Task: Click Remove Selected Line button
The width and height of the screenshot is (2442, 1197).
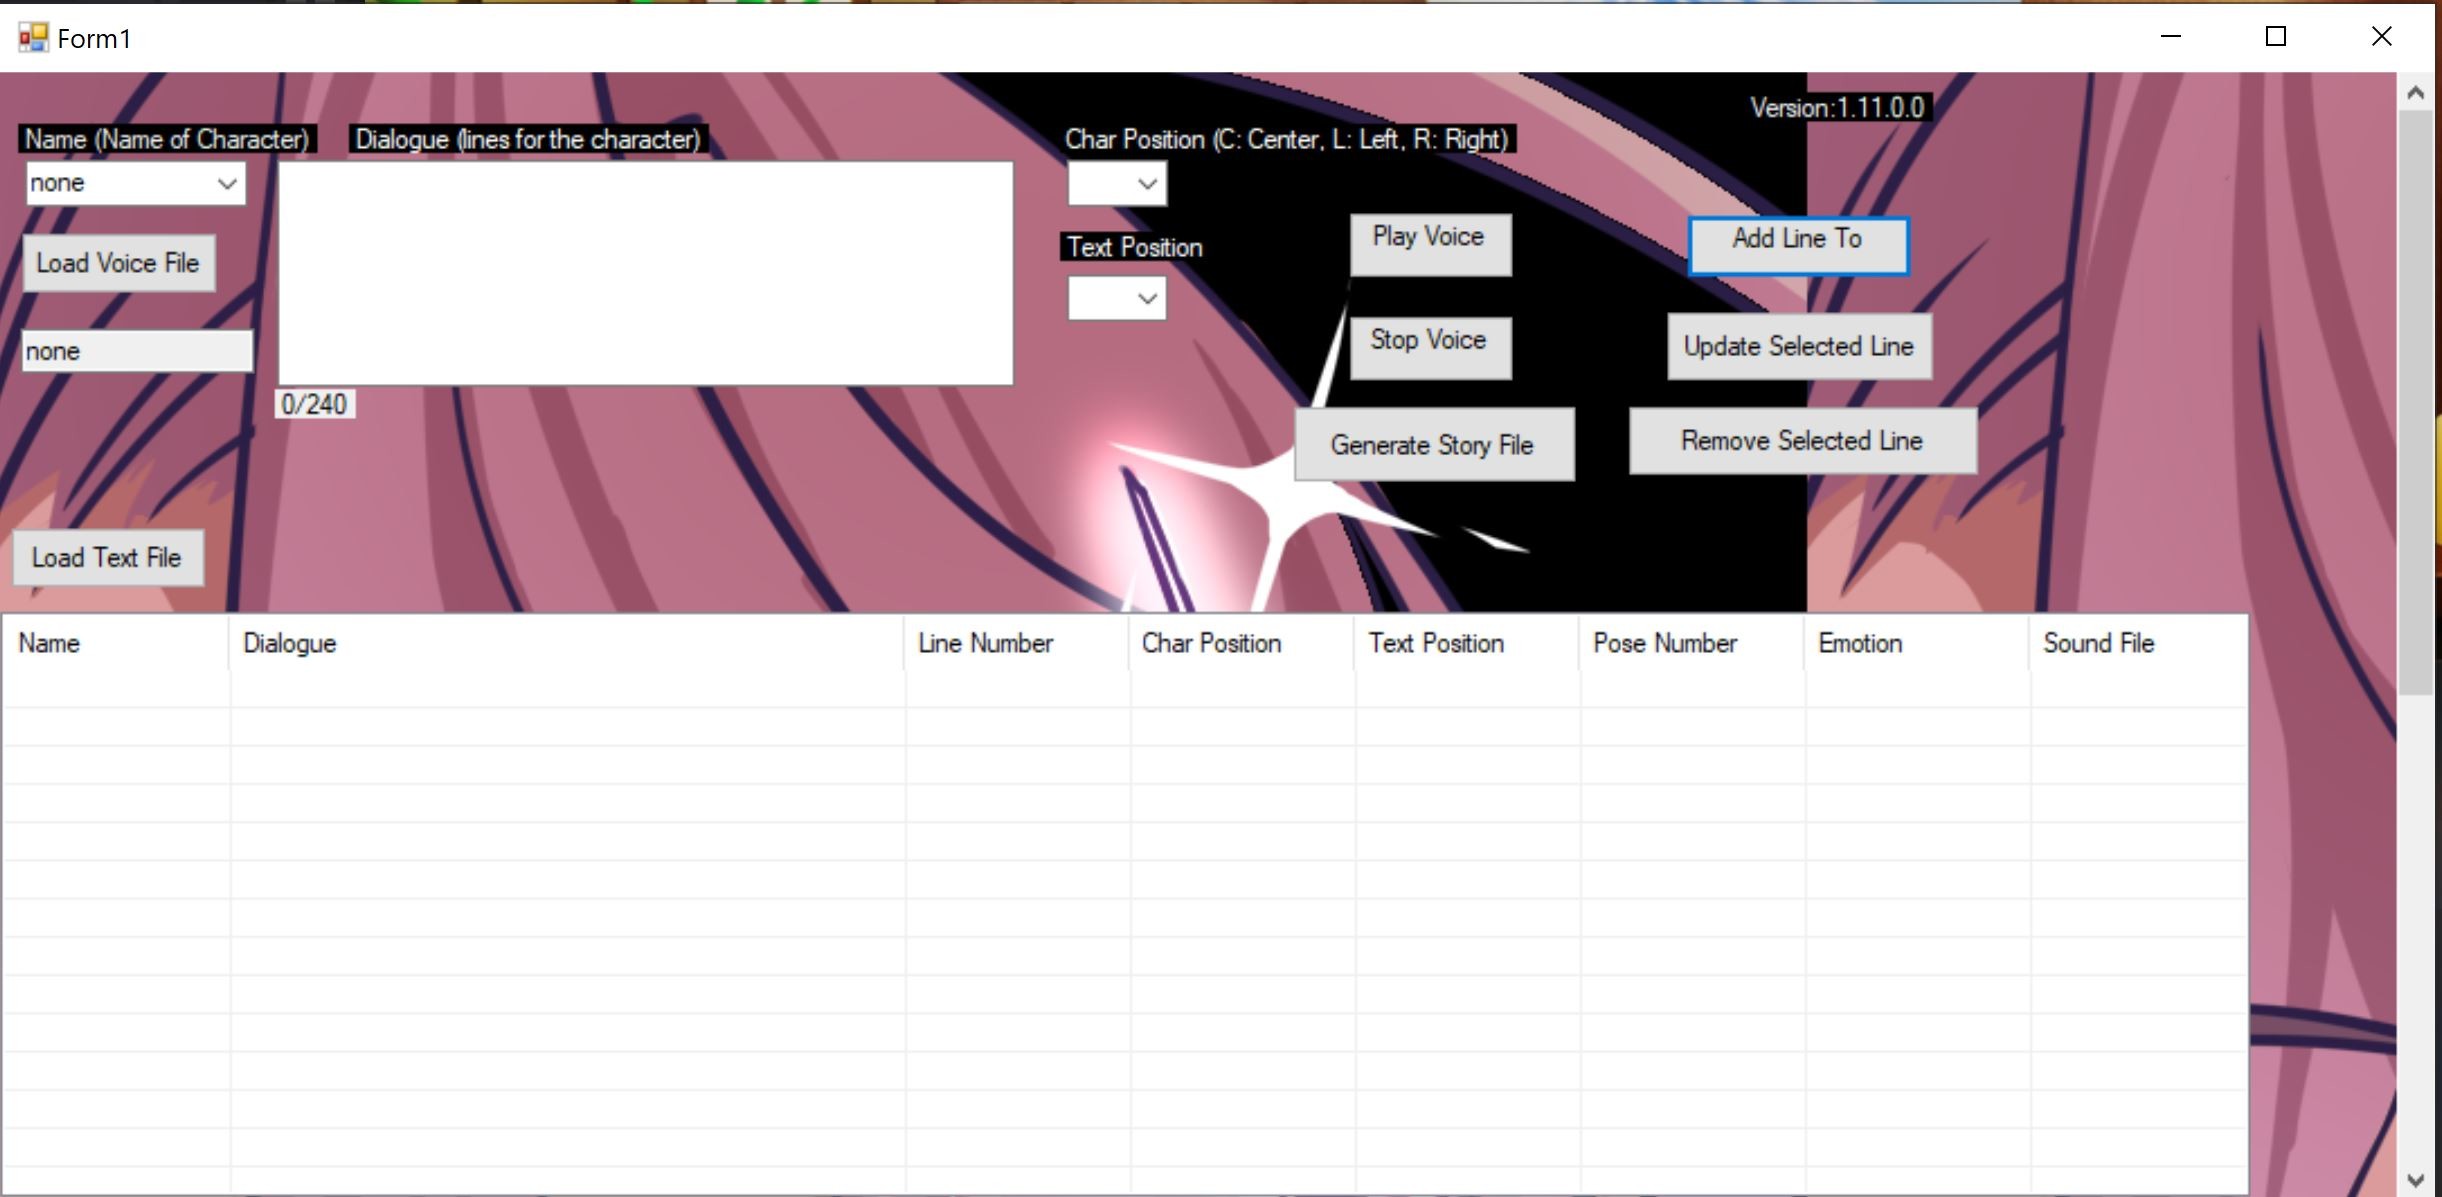Action: 1802,441
